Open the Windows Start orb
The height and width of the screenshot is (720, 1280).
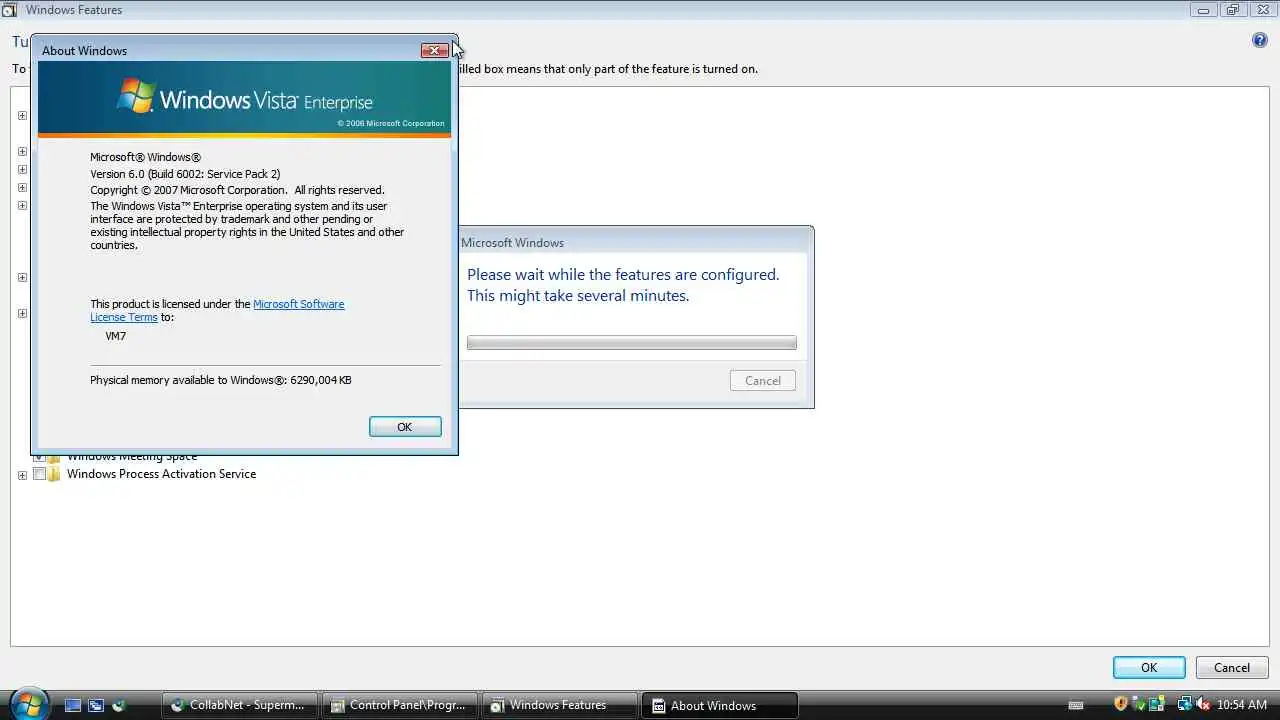tap(27, 704)
